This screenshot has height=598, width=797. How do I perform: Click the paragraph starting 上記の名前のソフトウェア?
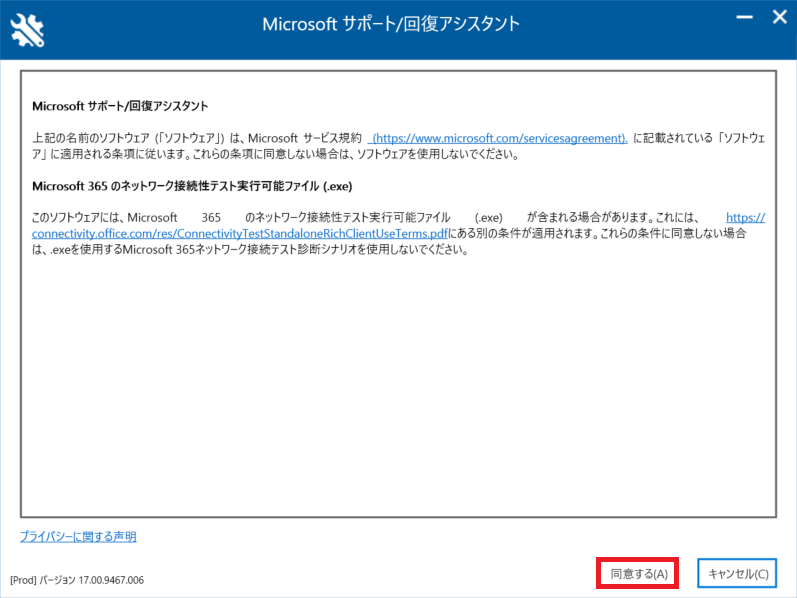398,146
